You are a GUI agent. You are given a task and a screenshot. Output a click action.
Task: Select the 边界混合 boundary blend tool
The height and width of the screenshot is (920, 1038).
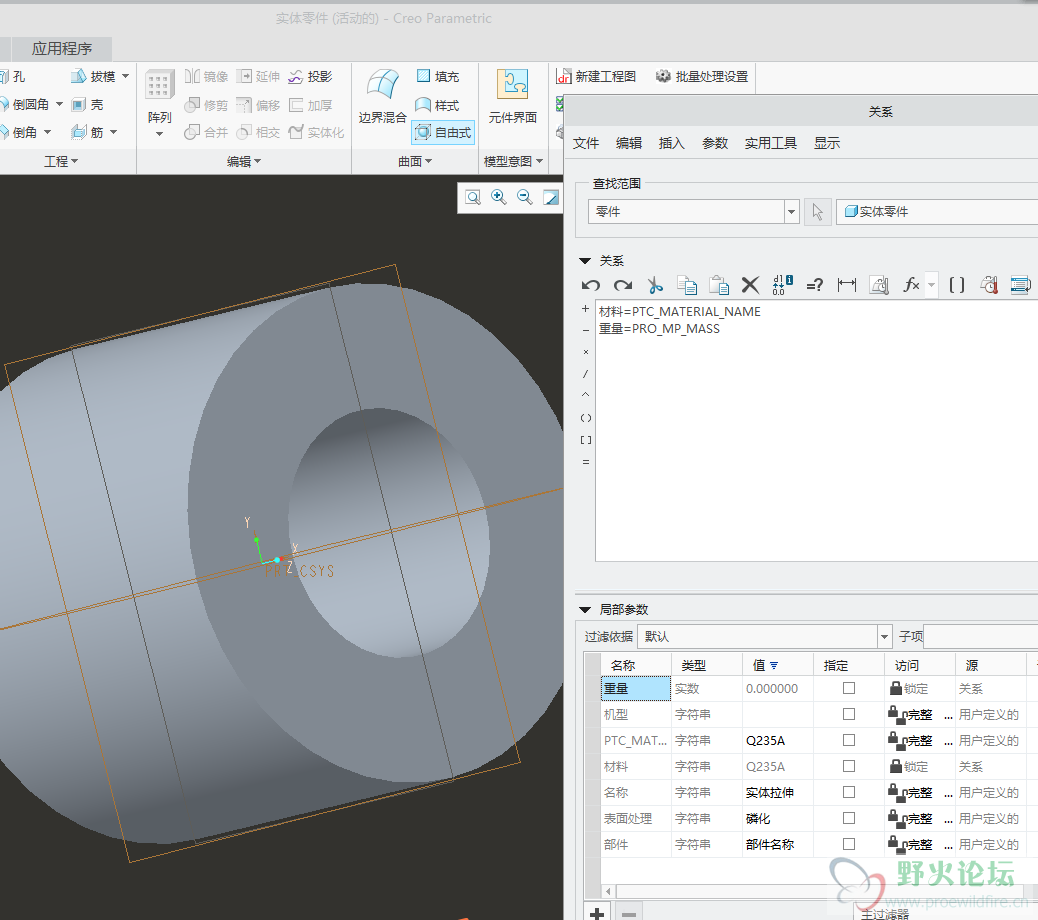[383, 97]
